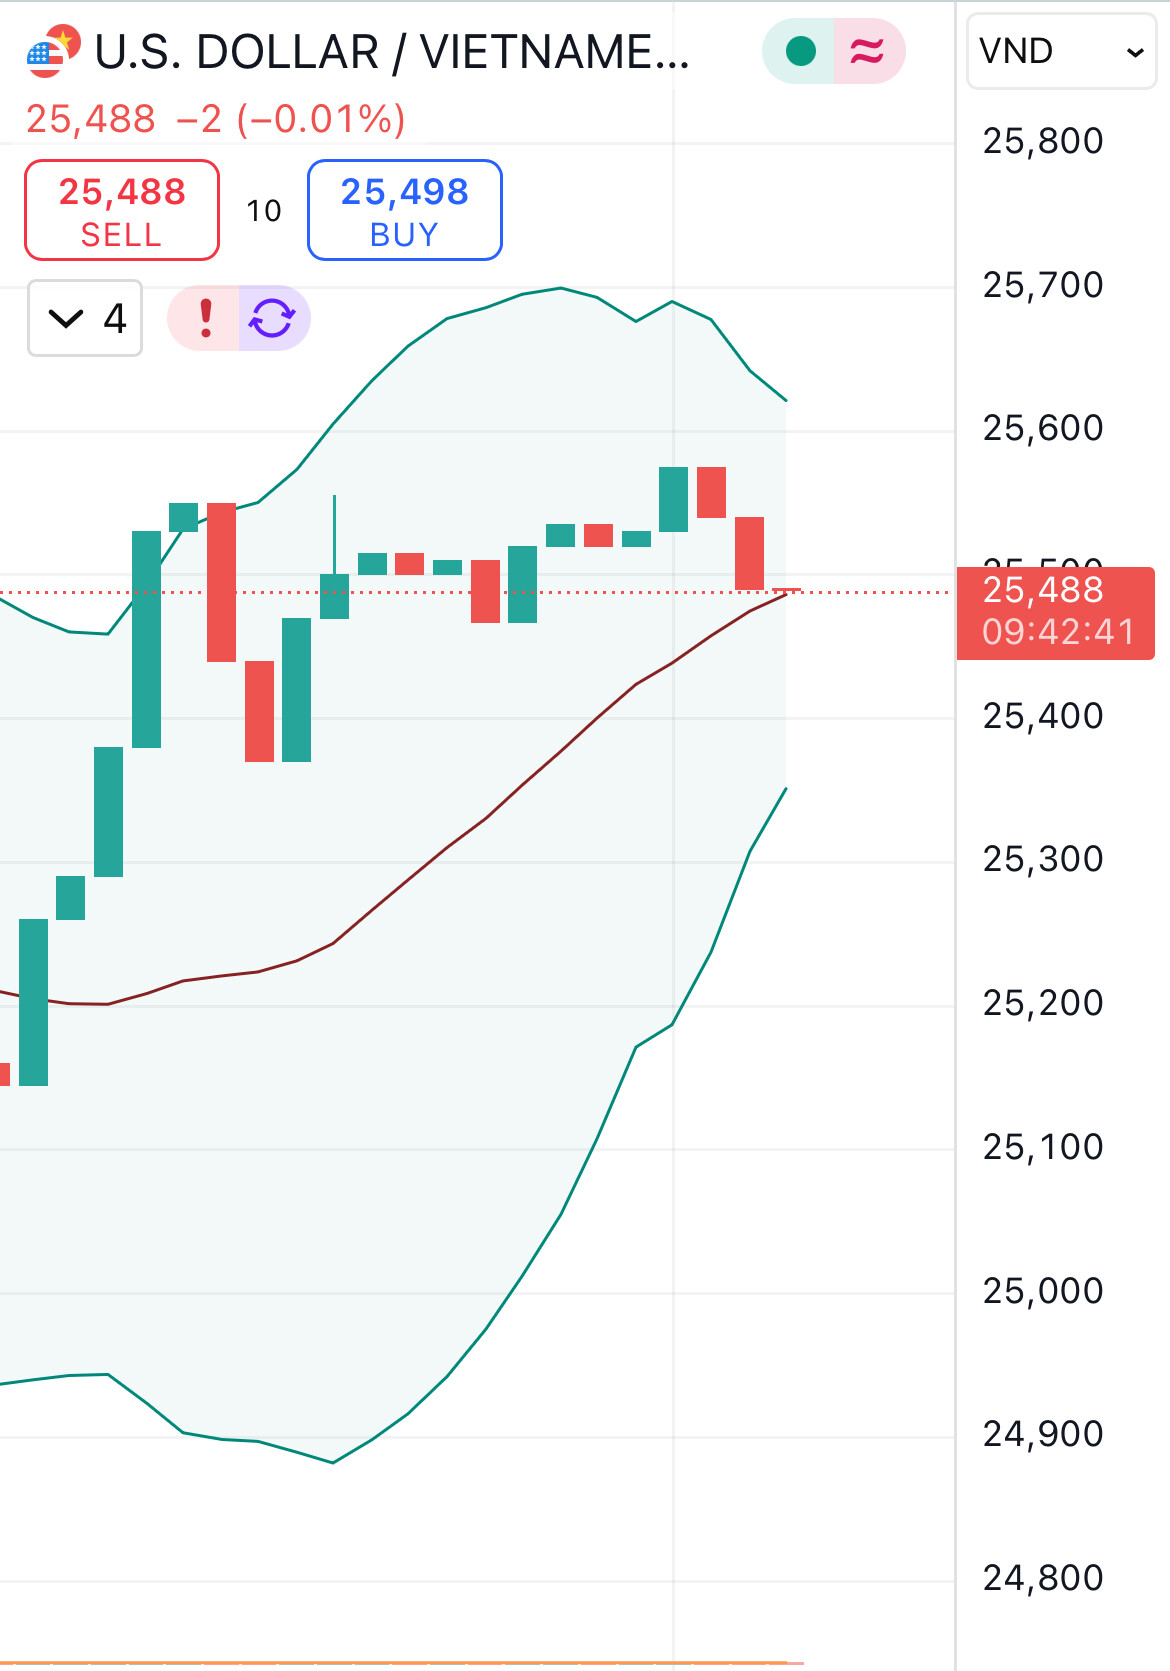Click the 24,800 price axis label
Viewport: 1170px width, 1671px height.
1042,1578
